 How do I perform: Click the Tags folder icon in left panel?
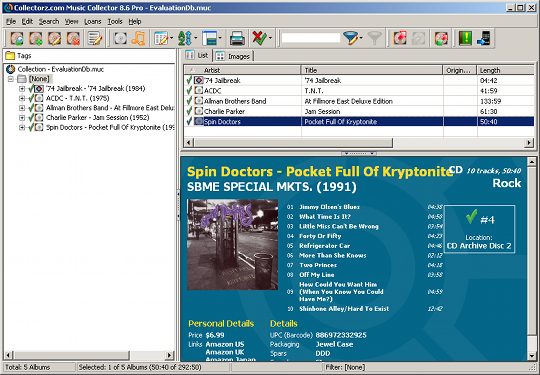pyautogui.click(x=10, y=55)
